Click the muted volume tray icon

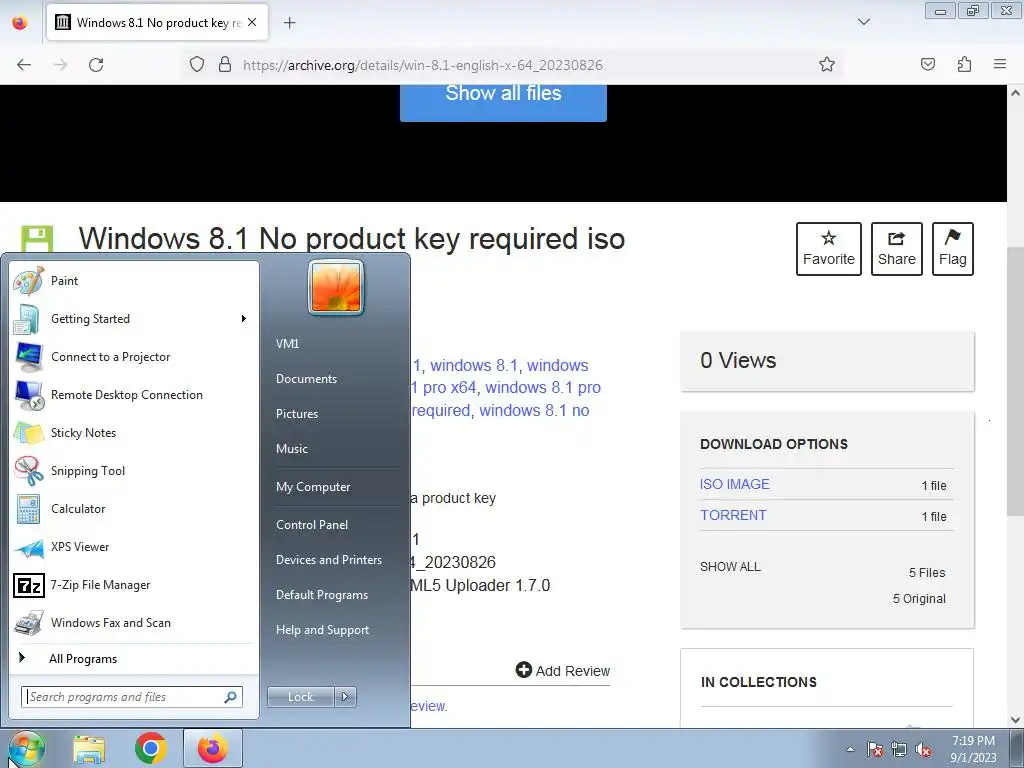click(x=923, y=750)
